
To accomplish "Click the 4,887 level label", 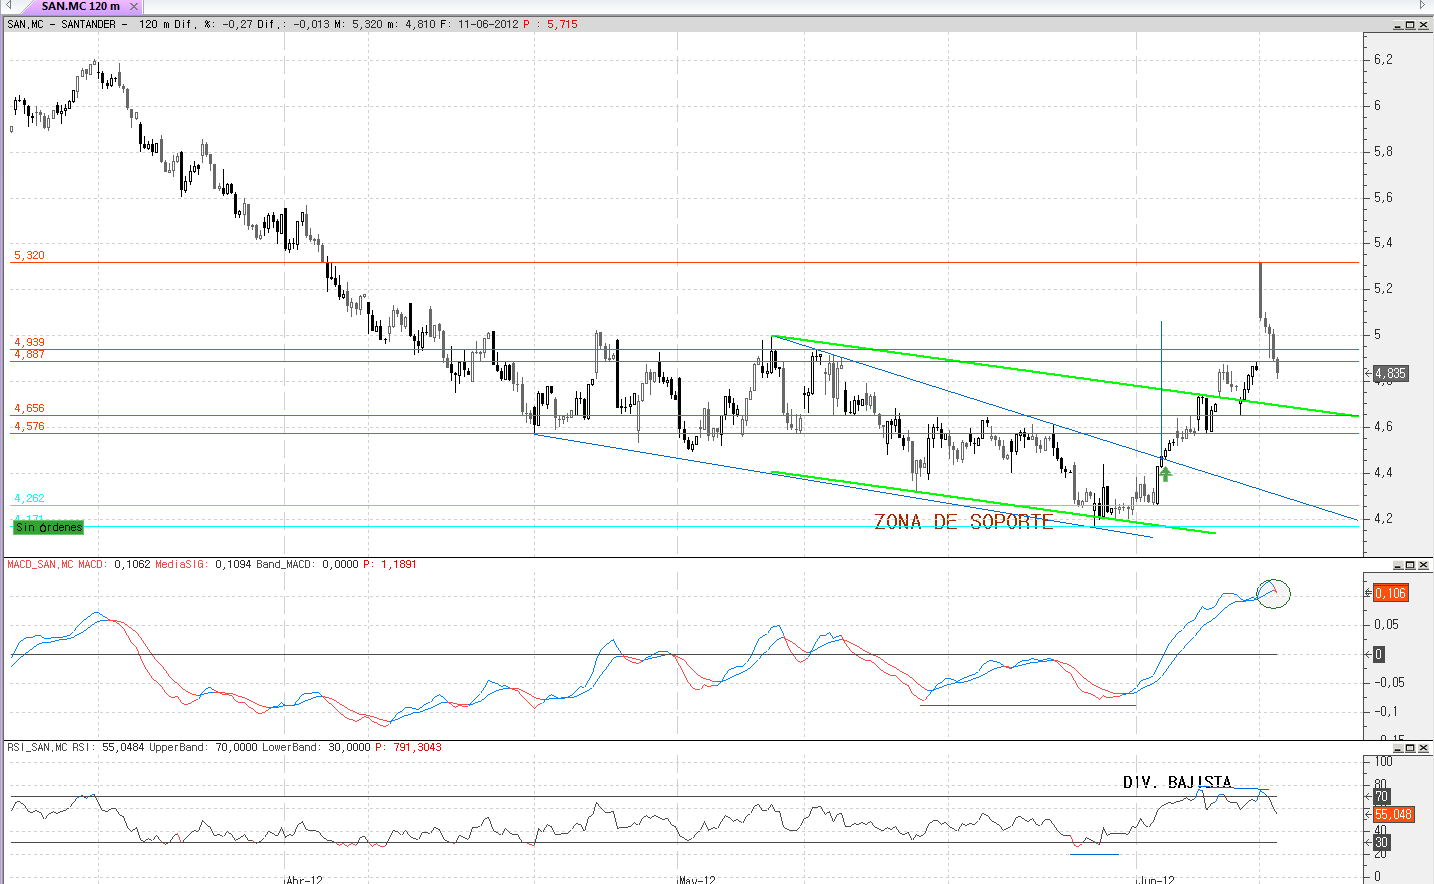I will click(x=29, y=354).
